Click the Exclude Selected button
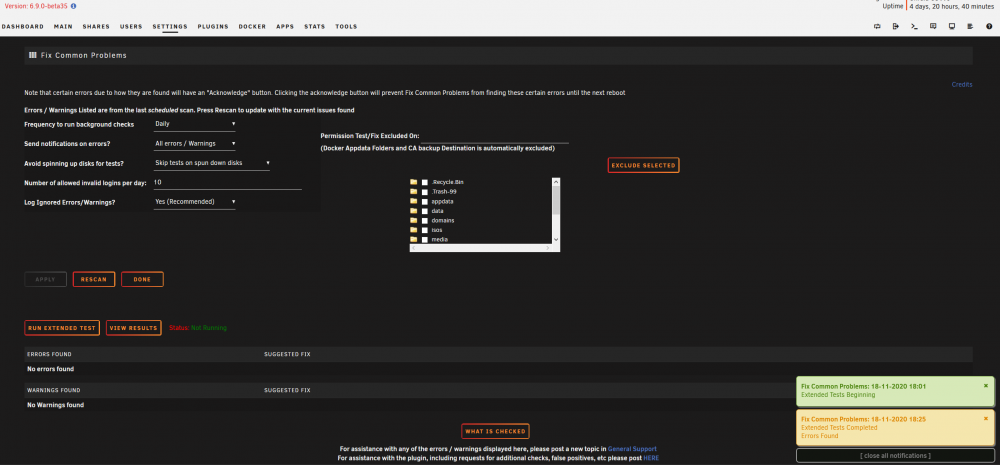This screenshot has width=1000, height=465. tap(643, 165)
